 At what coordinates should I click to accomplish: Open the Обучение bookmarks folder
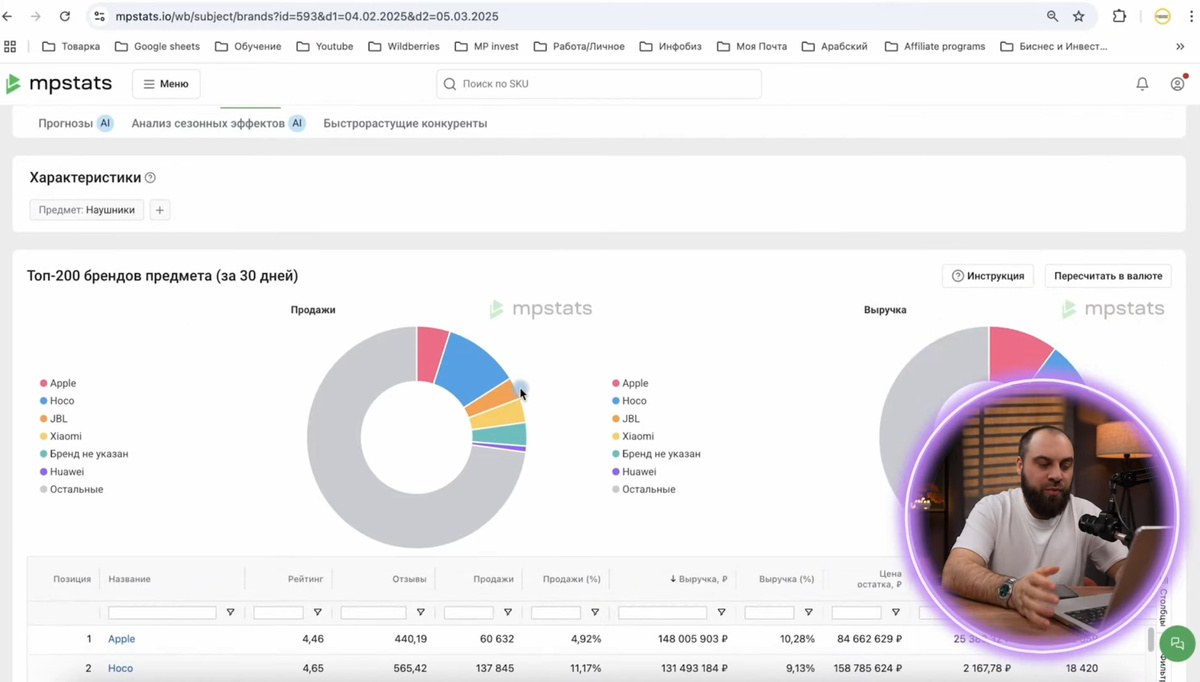coord(248,46)
